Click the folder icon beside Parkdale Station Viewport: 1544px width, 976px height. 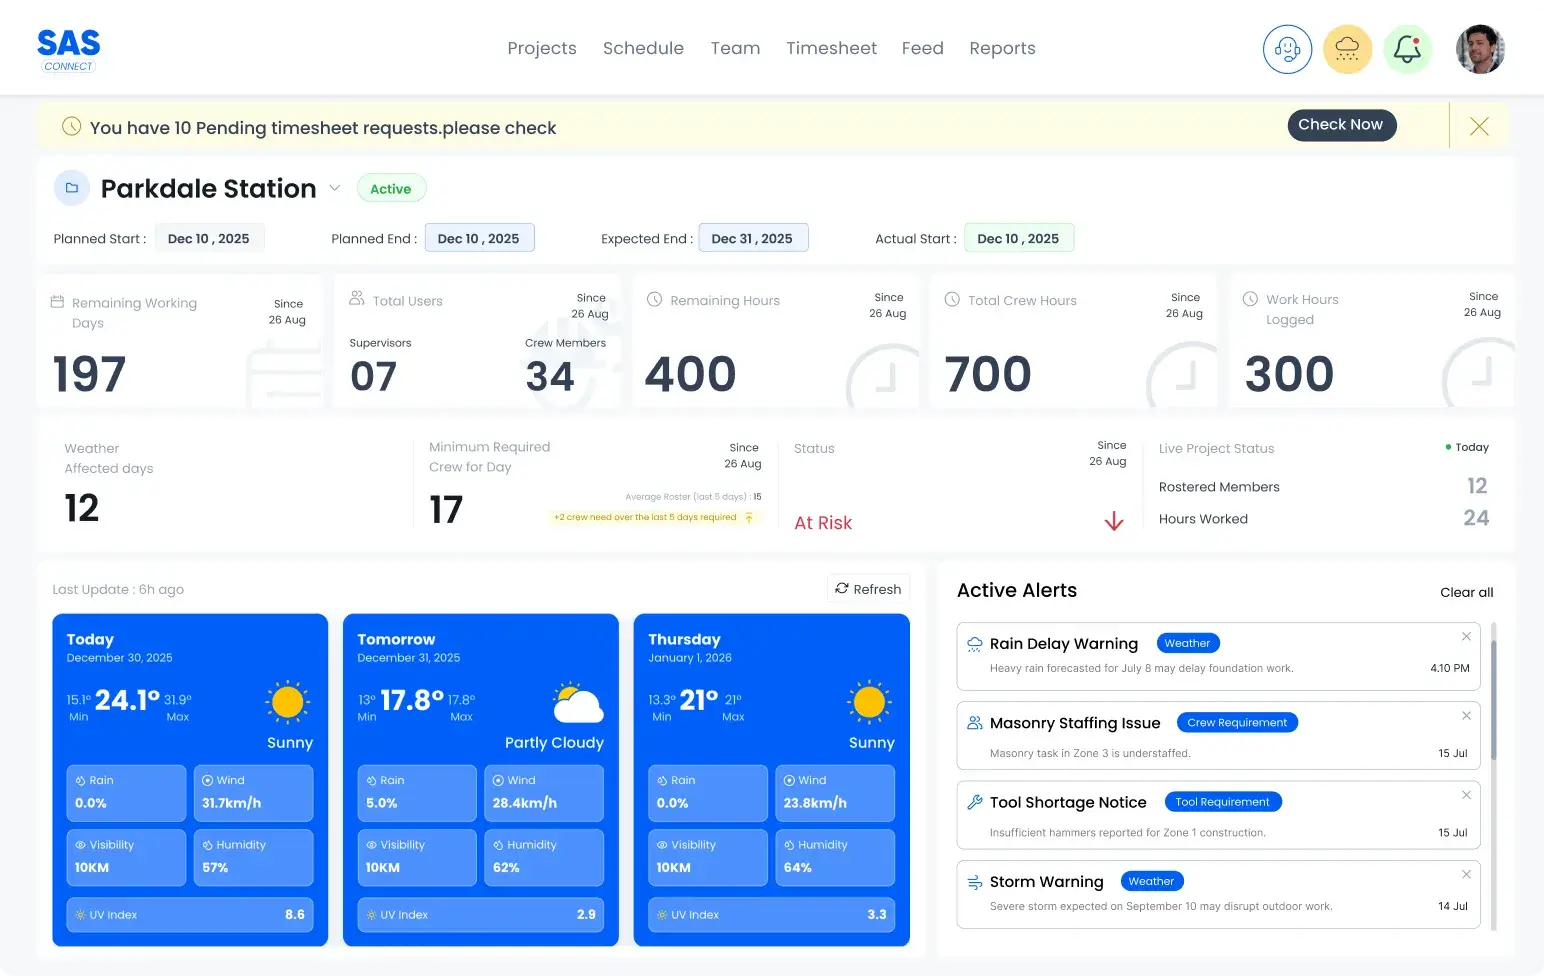pos(71,187)
